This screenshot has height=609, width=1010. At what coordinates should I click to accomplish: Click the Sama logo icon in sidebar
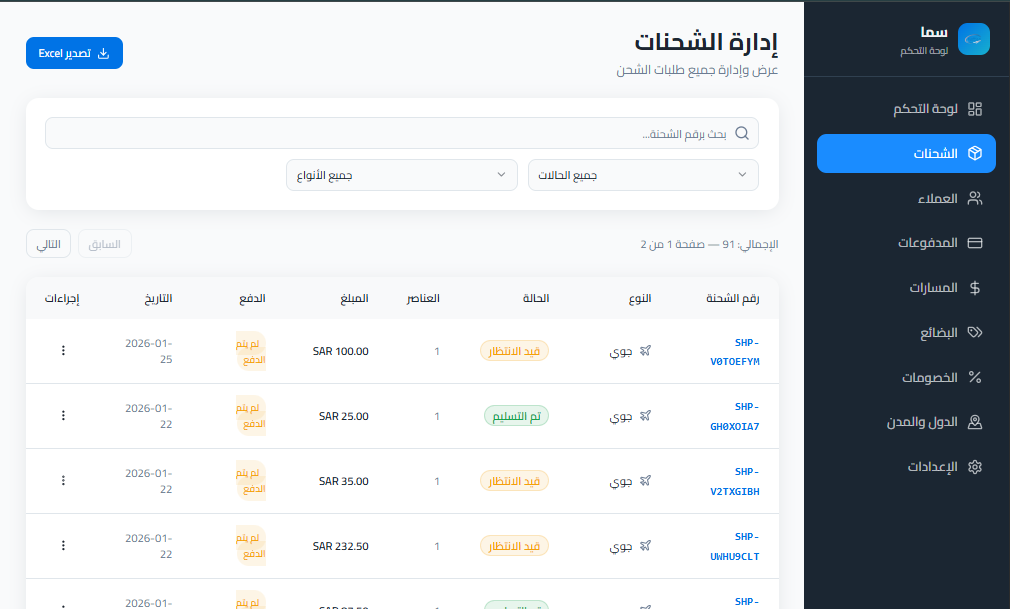[973, 39]
